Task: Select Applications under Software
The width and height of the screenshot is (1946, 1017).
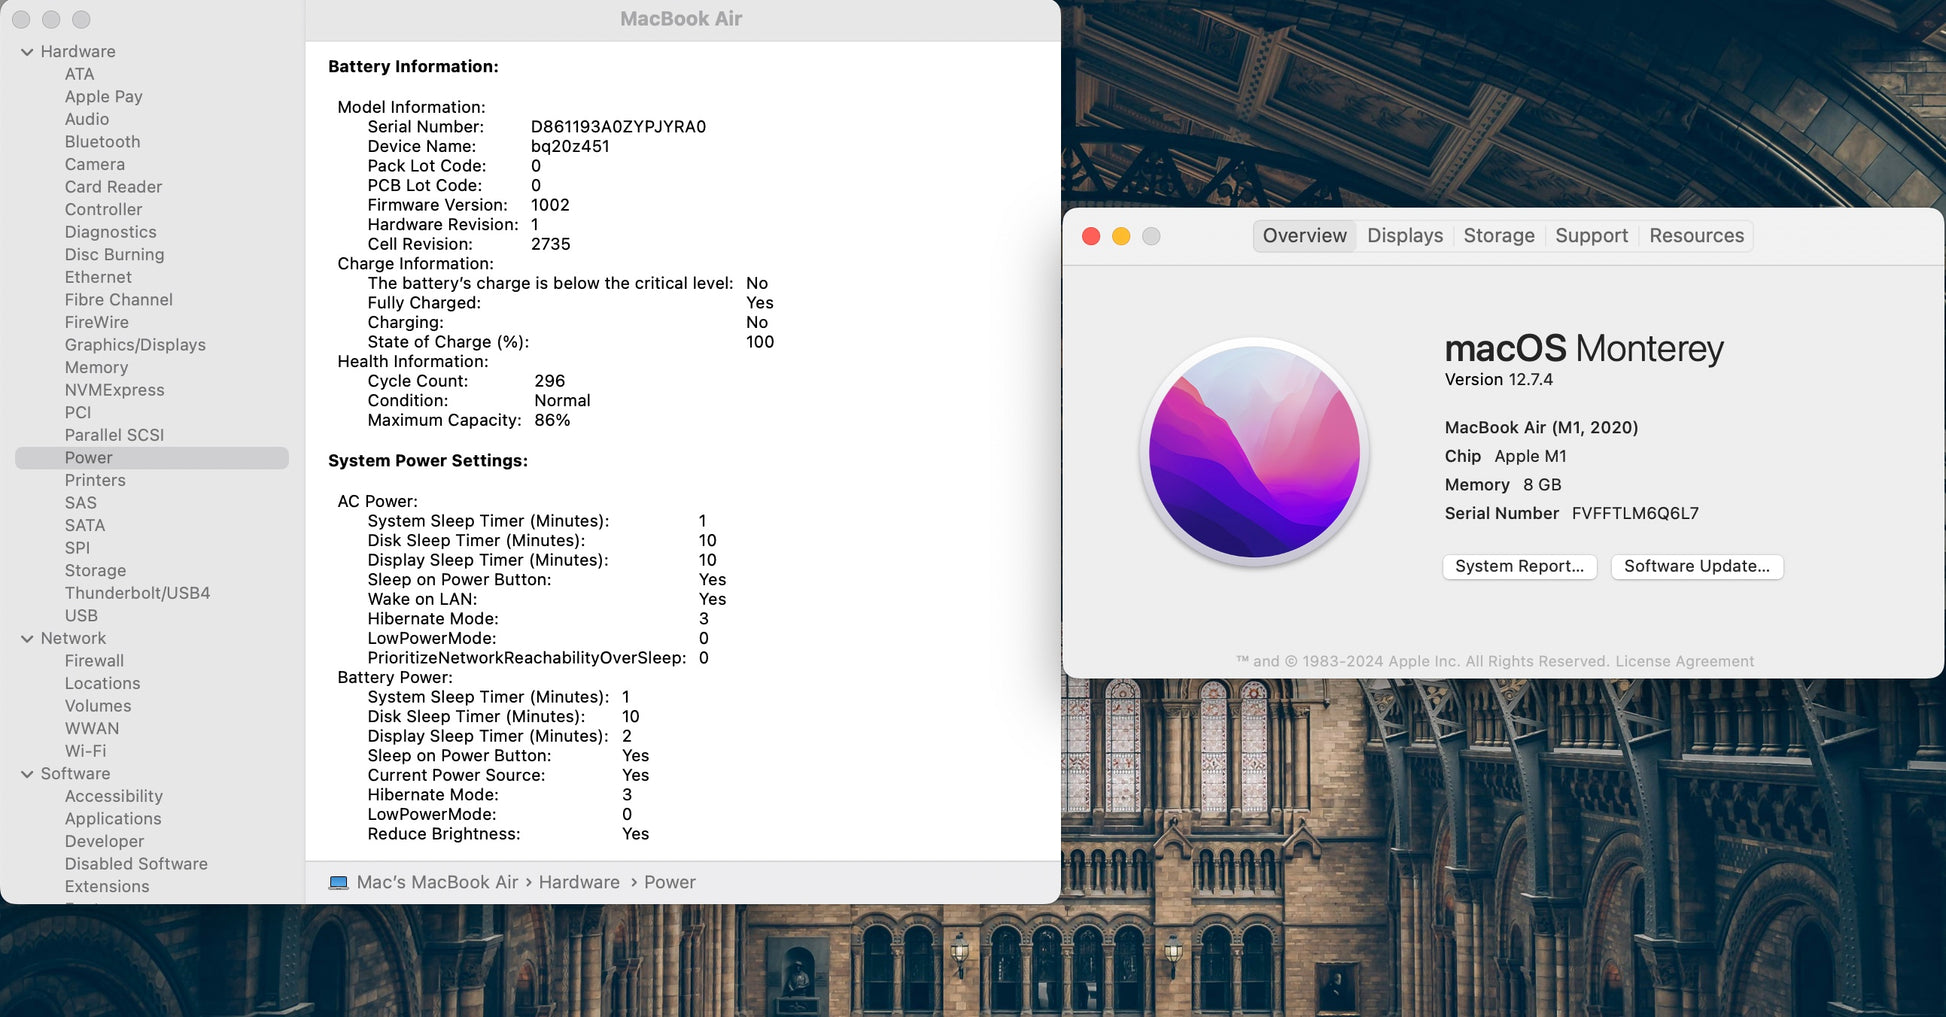Action: (113, 819)
